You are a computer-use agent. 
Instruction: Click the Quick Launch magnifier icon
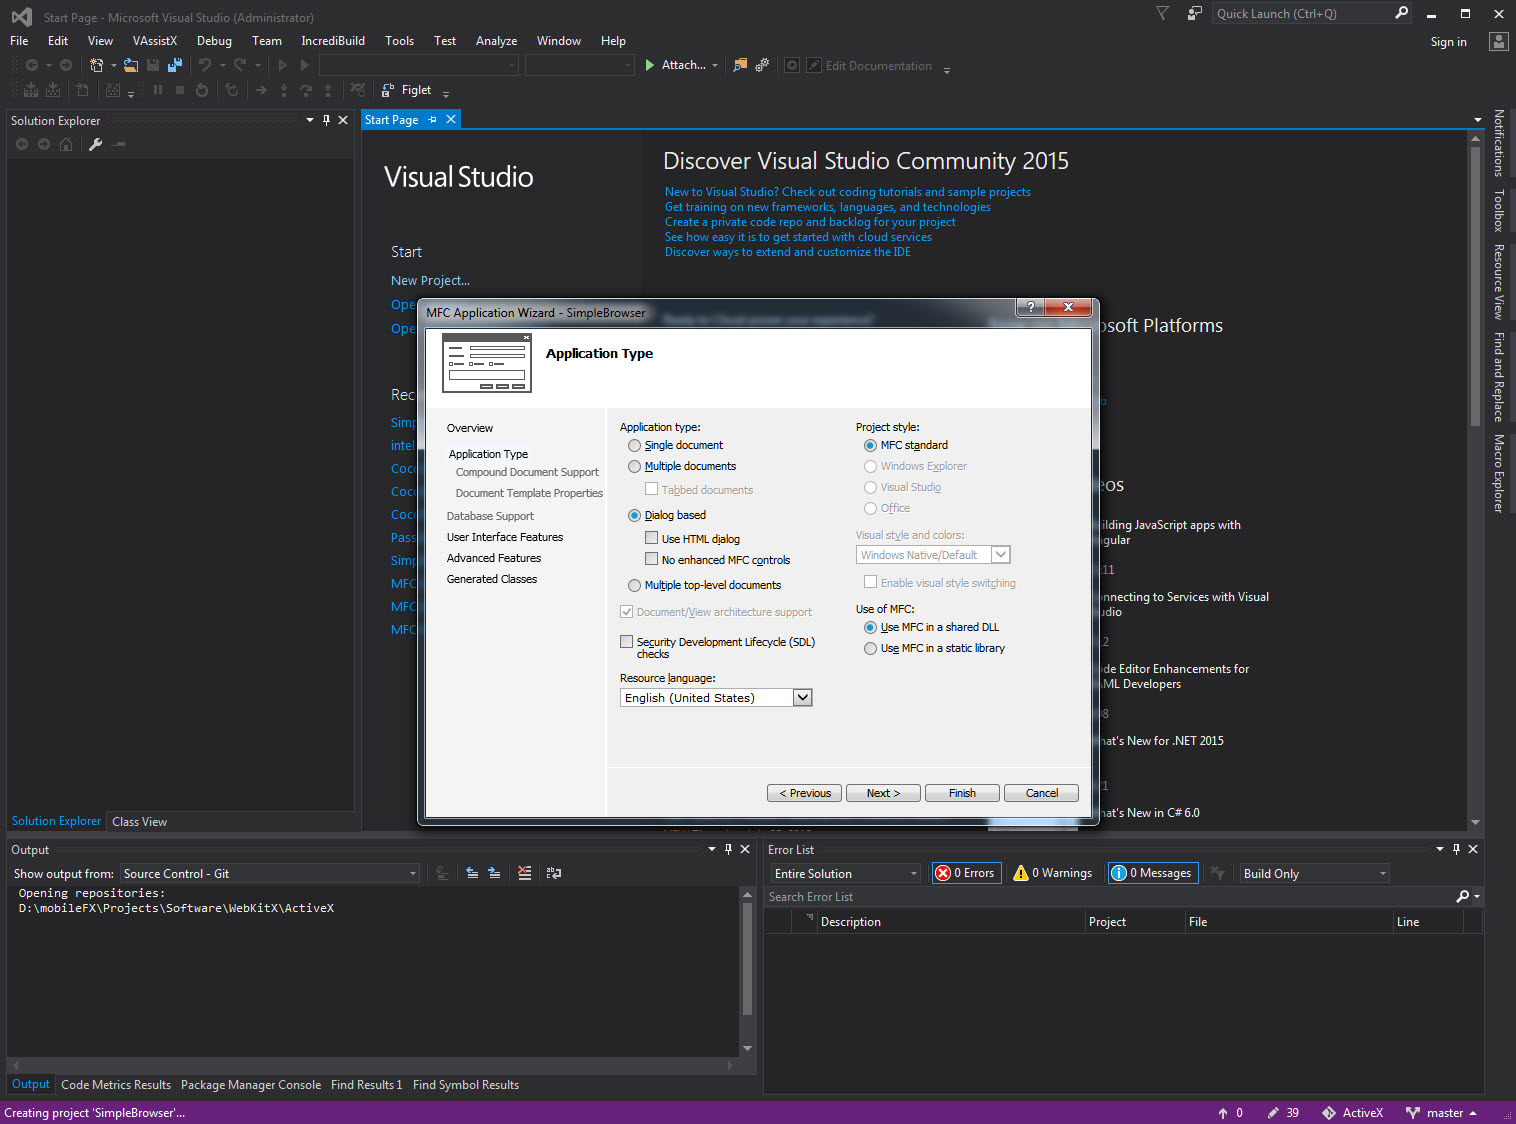(1401, 13)
